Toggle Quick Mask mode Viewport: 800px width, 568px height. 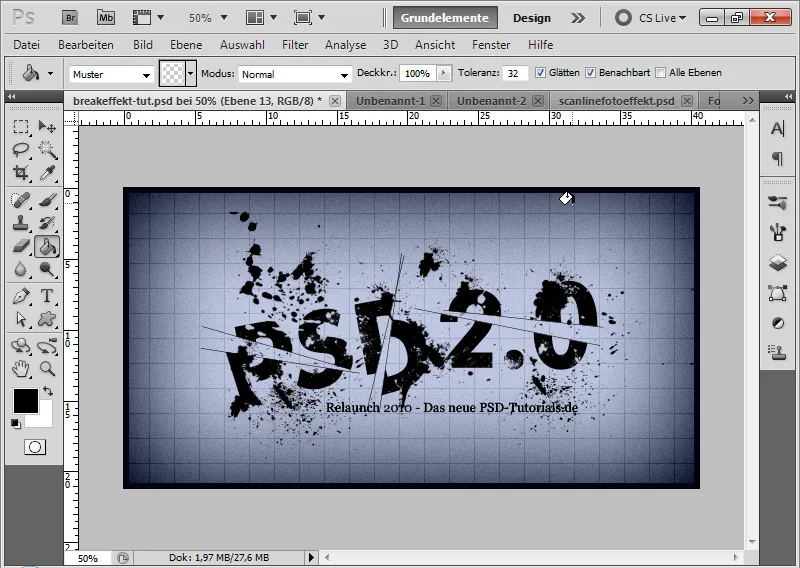click(x=35, y=447)
